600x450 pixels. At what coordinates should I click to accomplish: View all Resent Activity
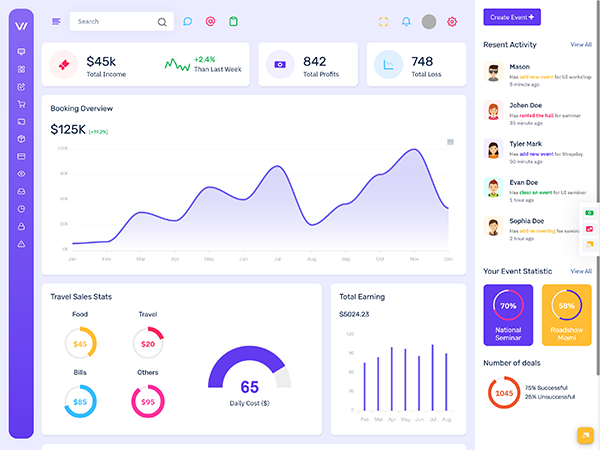click(x=580, y=45)
